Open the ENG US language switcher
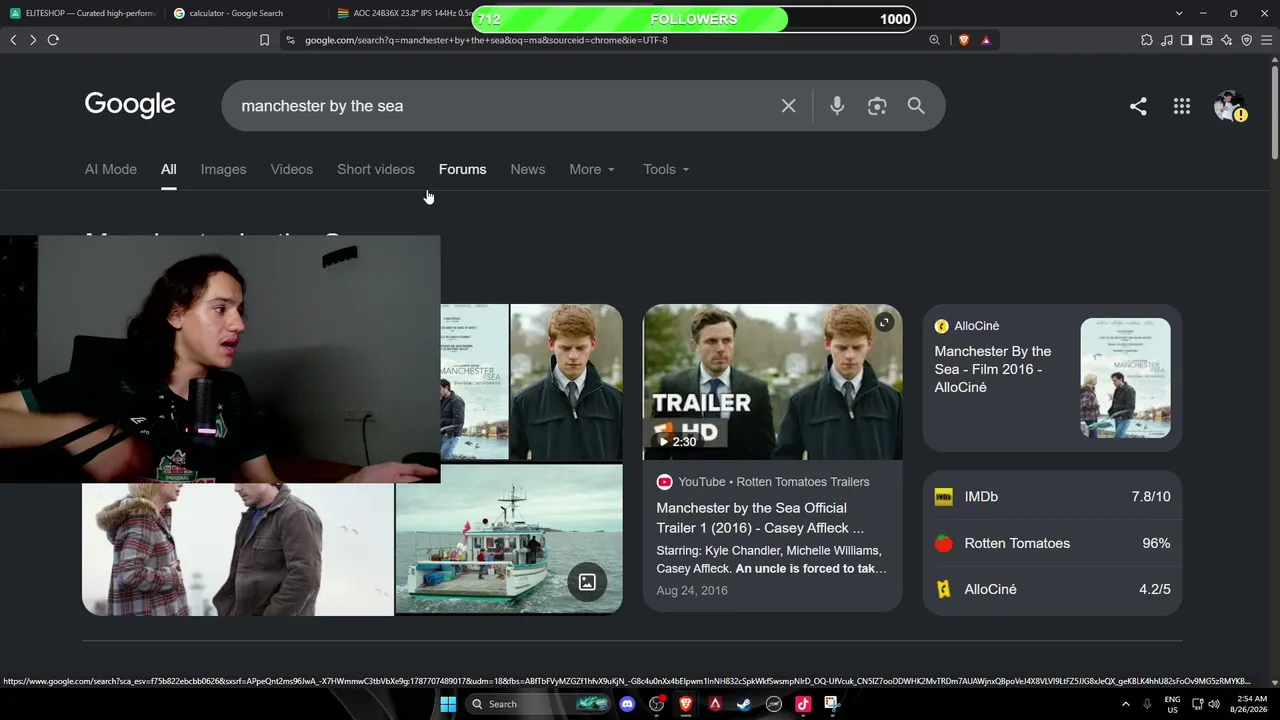Image resolution: width=1280 pixels, height=720 pixels. pos(1172,704)
